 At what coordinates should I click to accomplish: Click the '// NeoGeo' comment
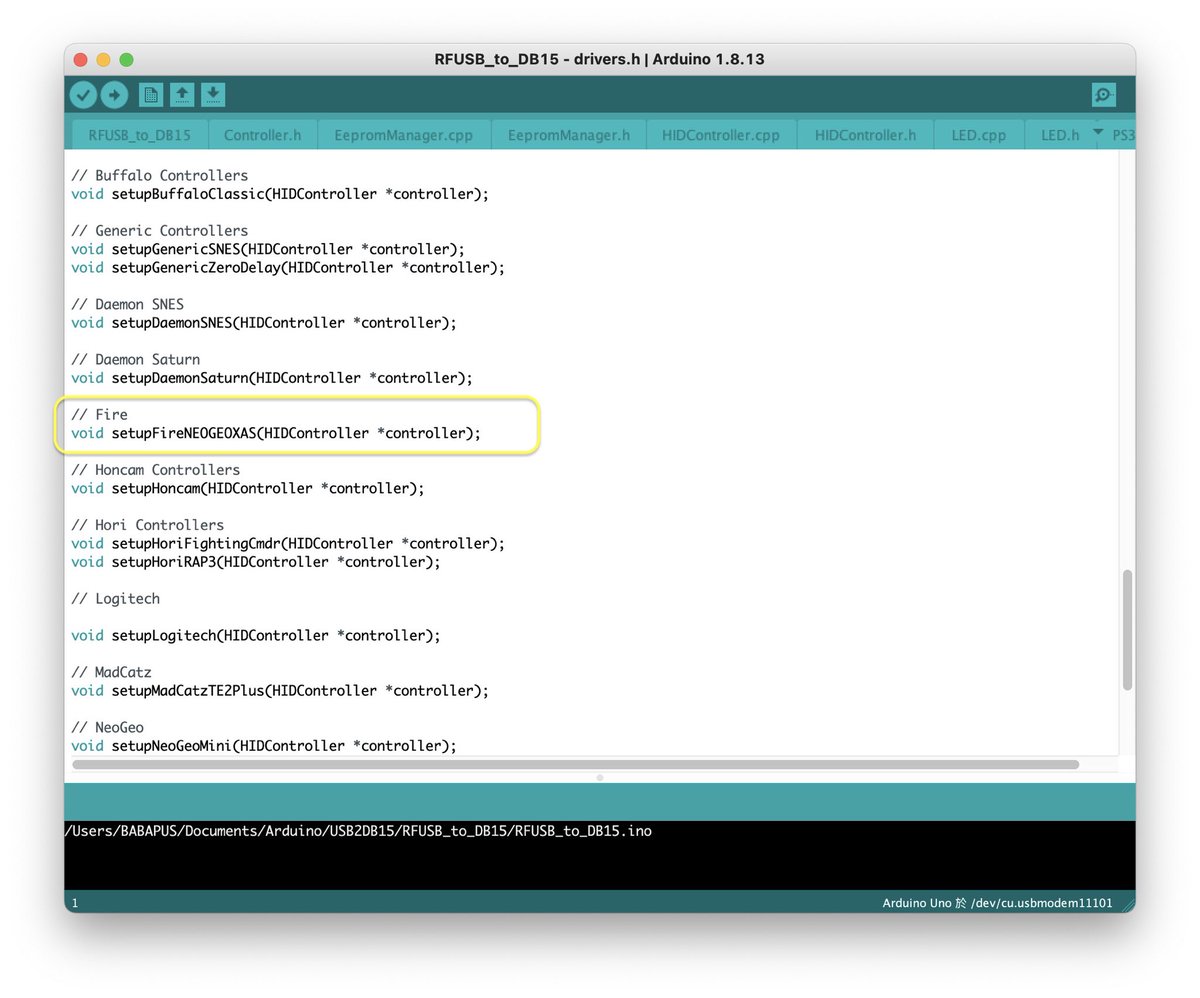tap(108, 727)
